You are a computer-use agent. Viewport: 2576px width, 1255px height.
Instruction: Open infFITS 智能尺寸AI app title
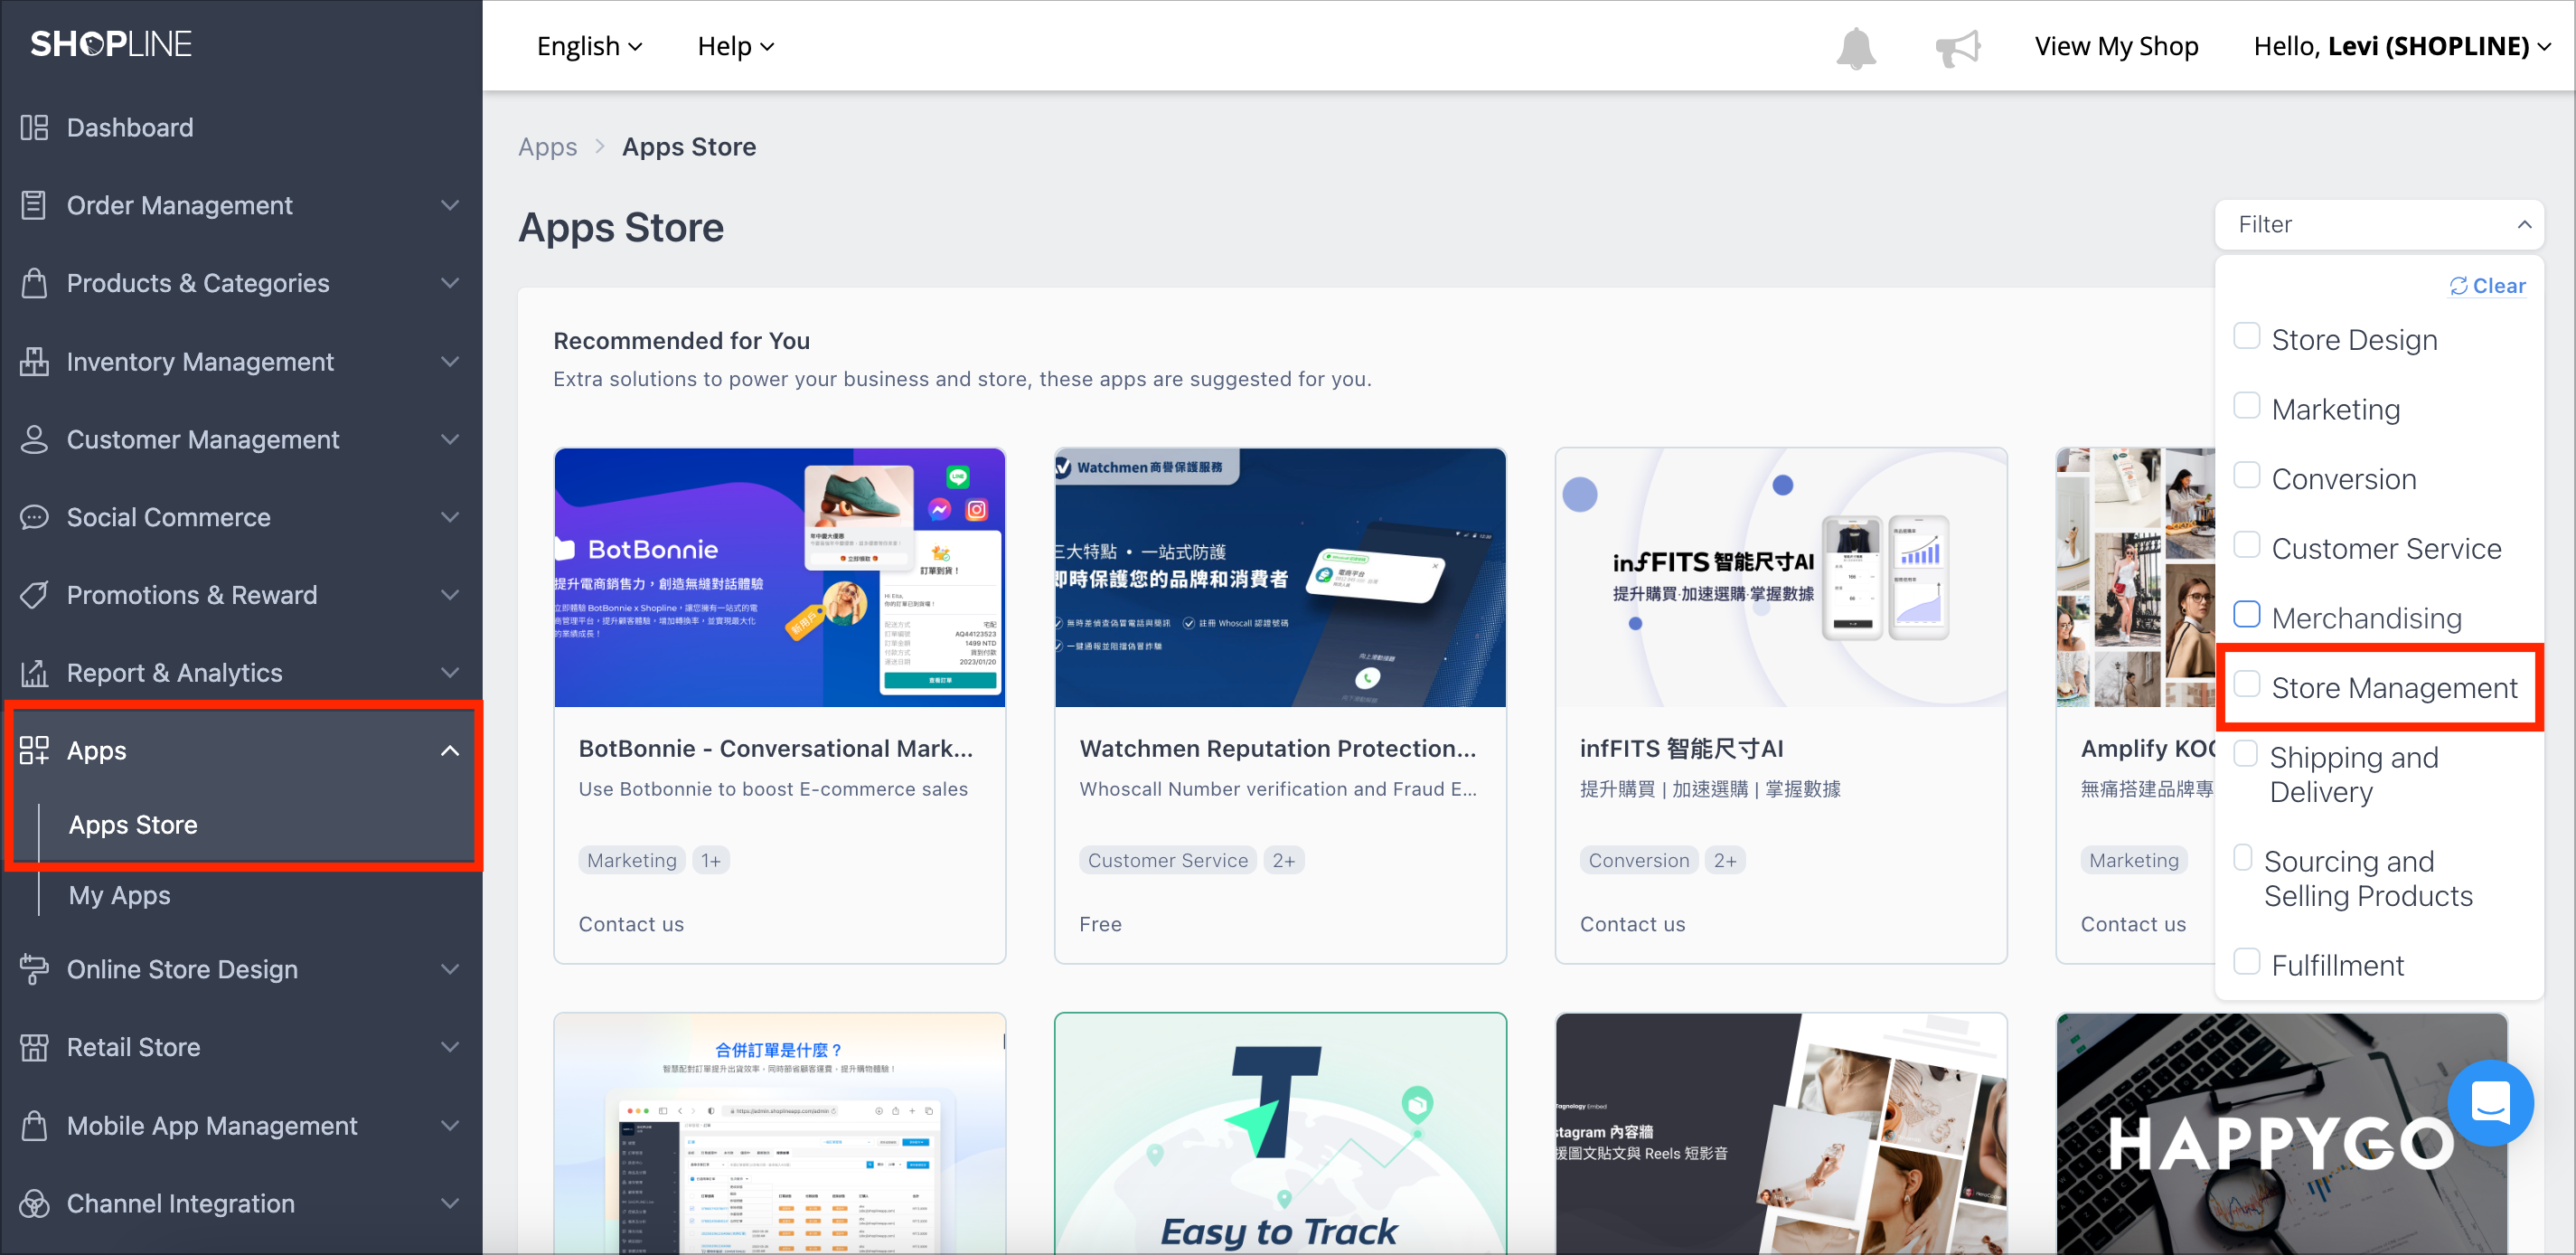(1681, 748)
